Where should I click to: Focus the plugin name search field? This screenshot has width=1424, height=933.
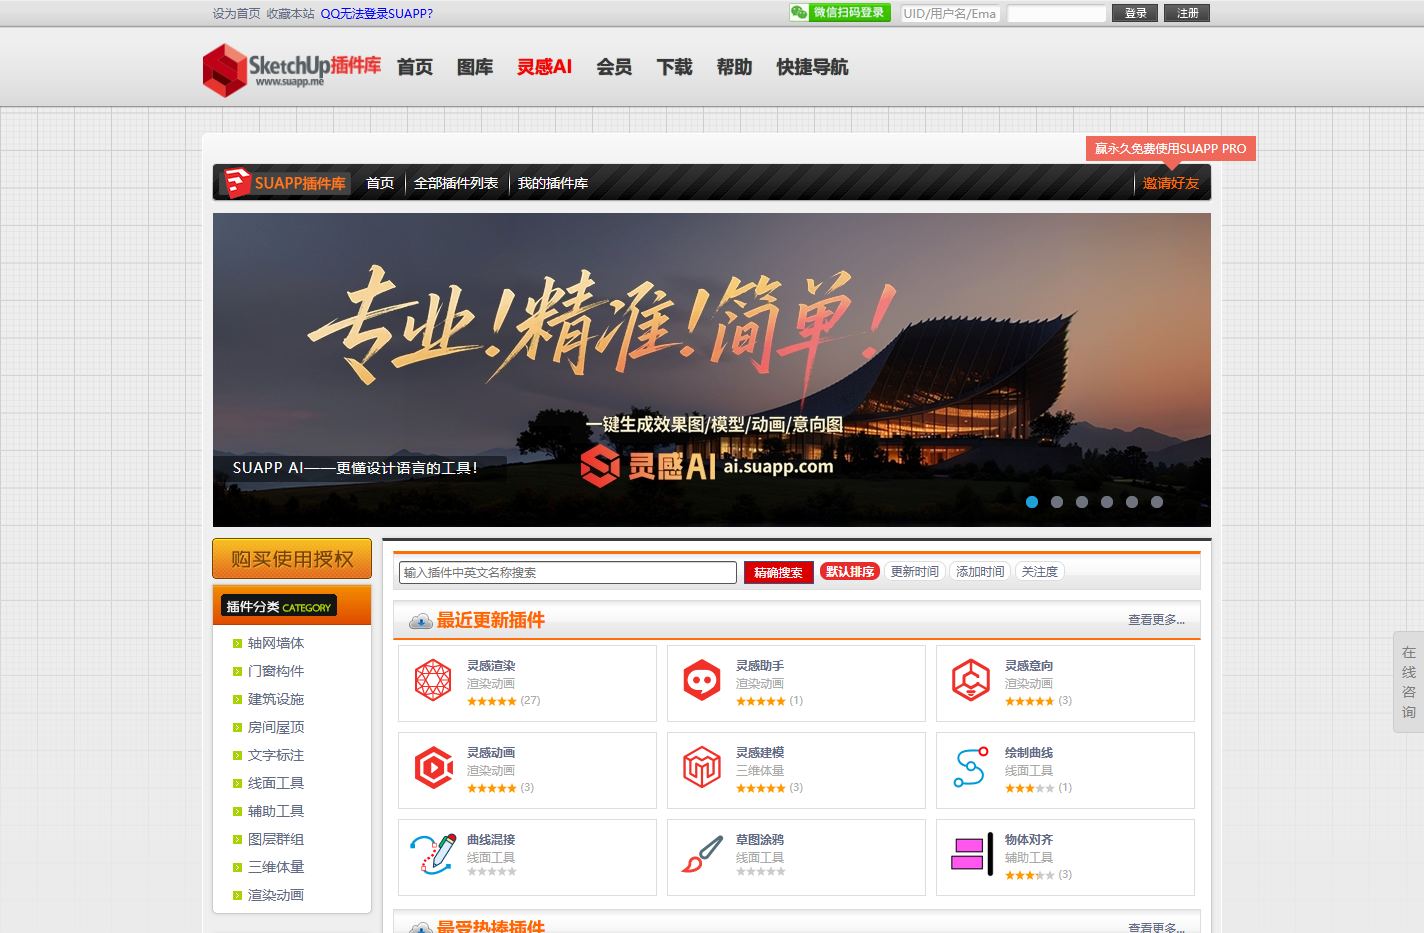click(x=568, y=573)
